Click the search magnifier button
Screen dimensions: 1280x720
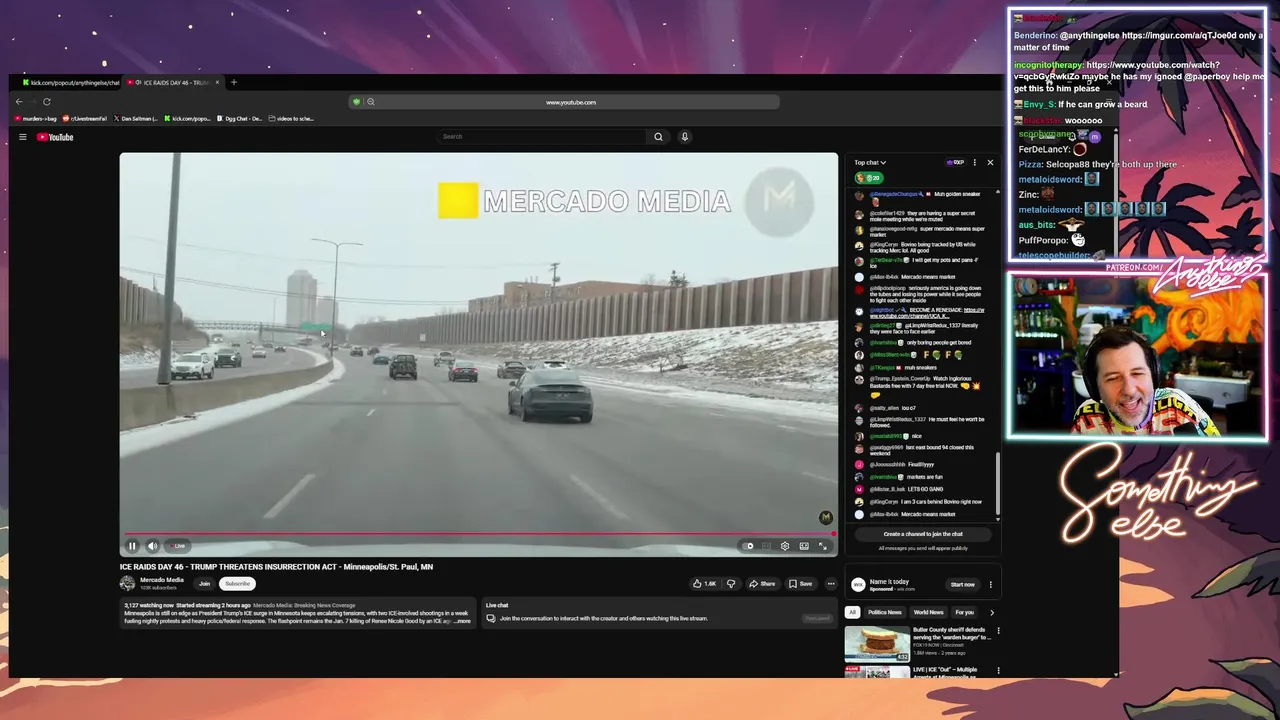click(x=658, y=136)
